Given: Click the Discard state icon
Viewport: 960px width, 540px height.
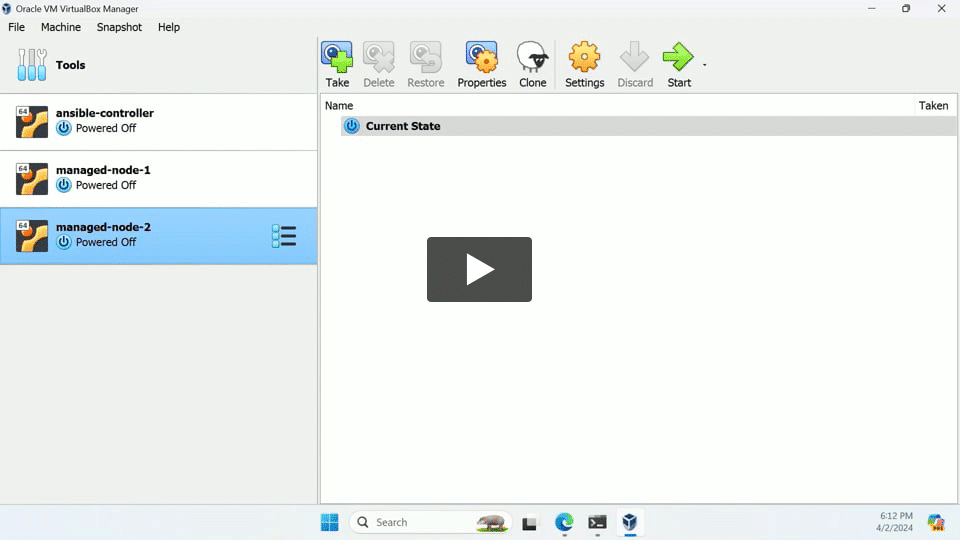Looking at the screenshot, I should (x=635, y=58).
